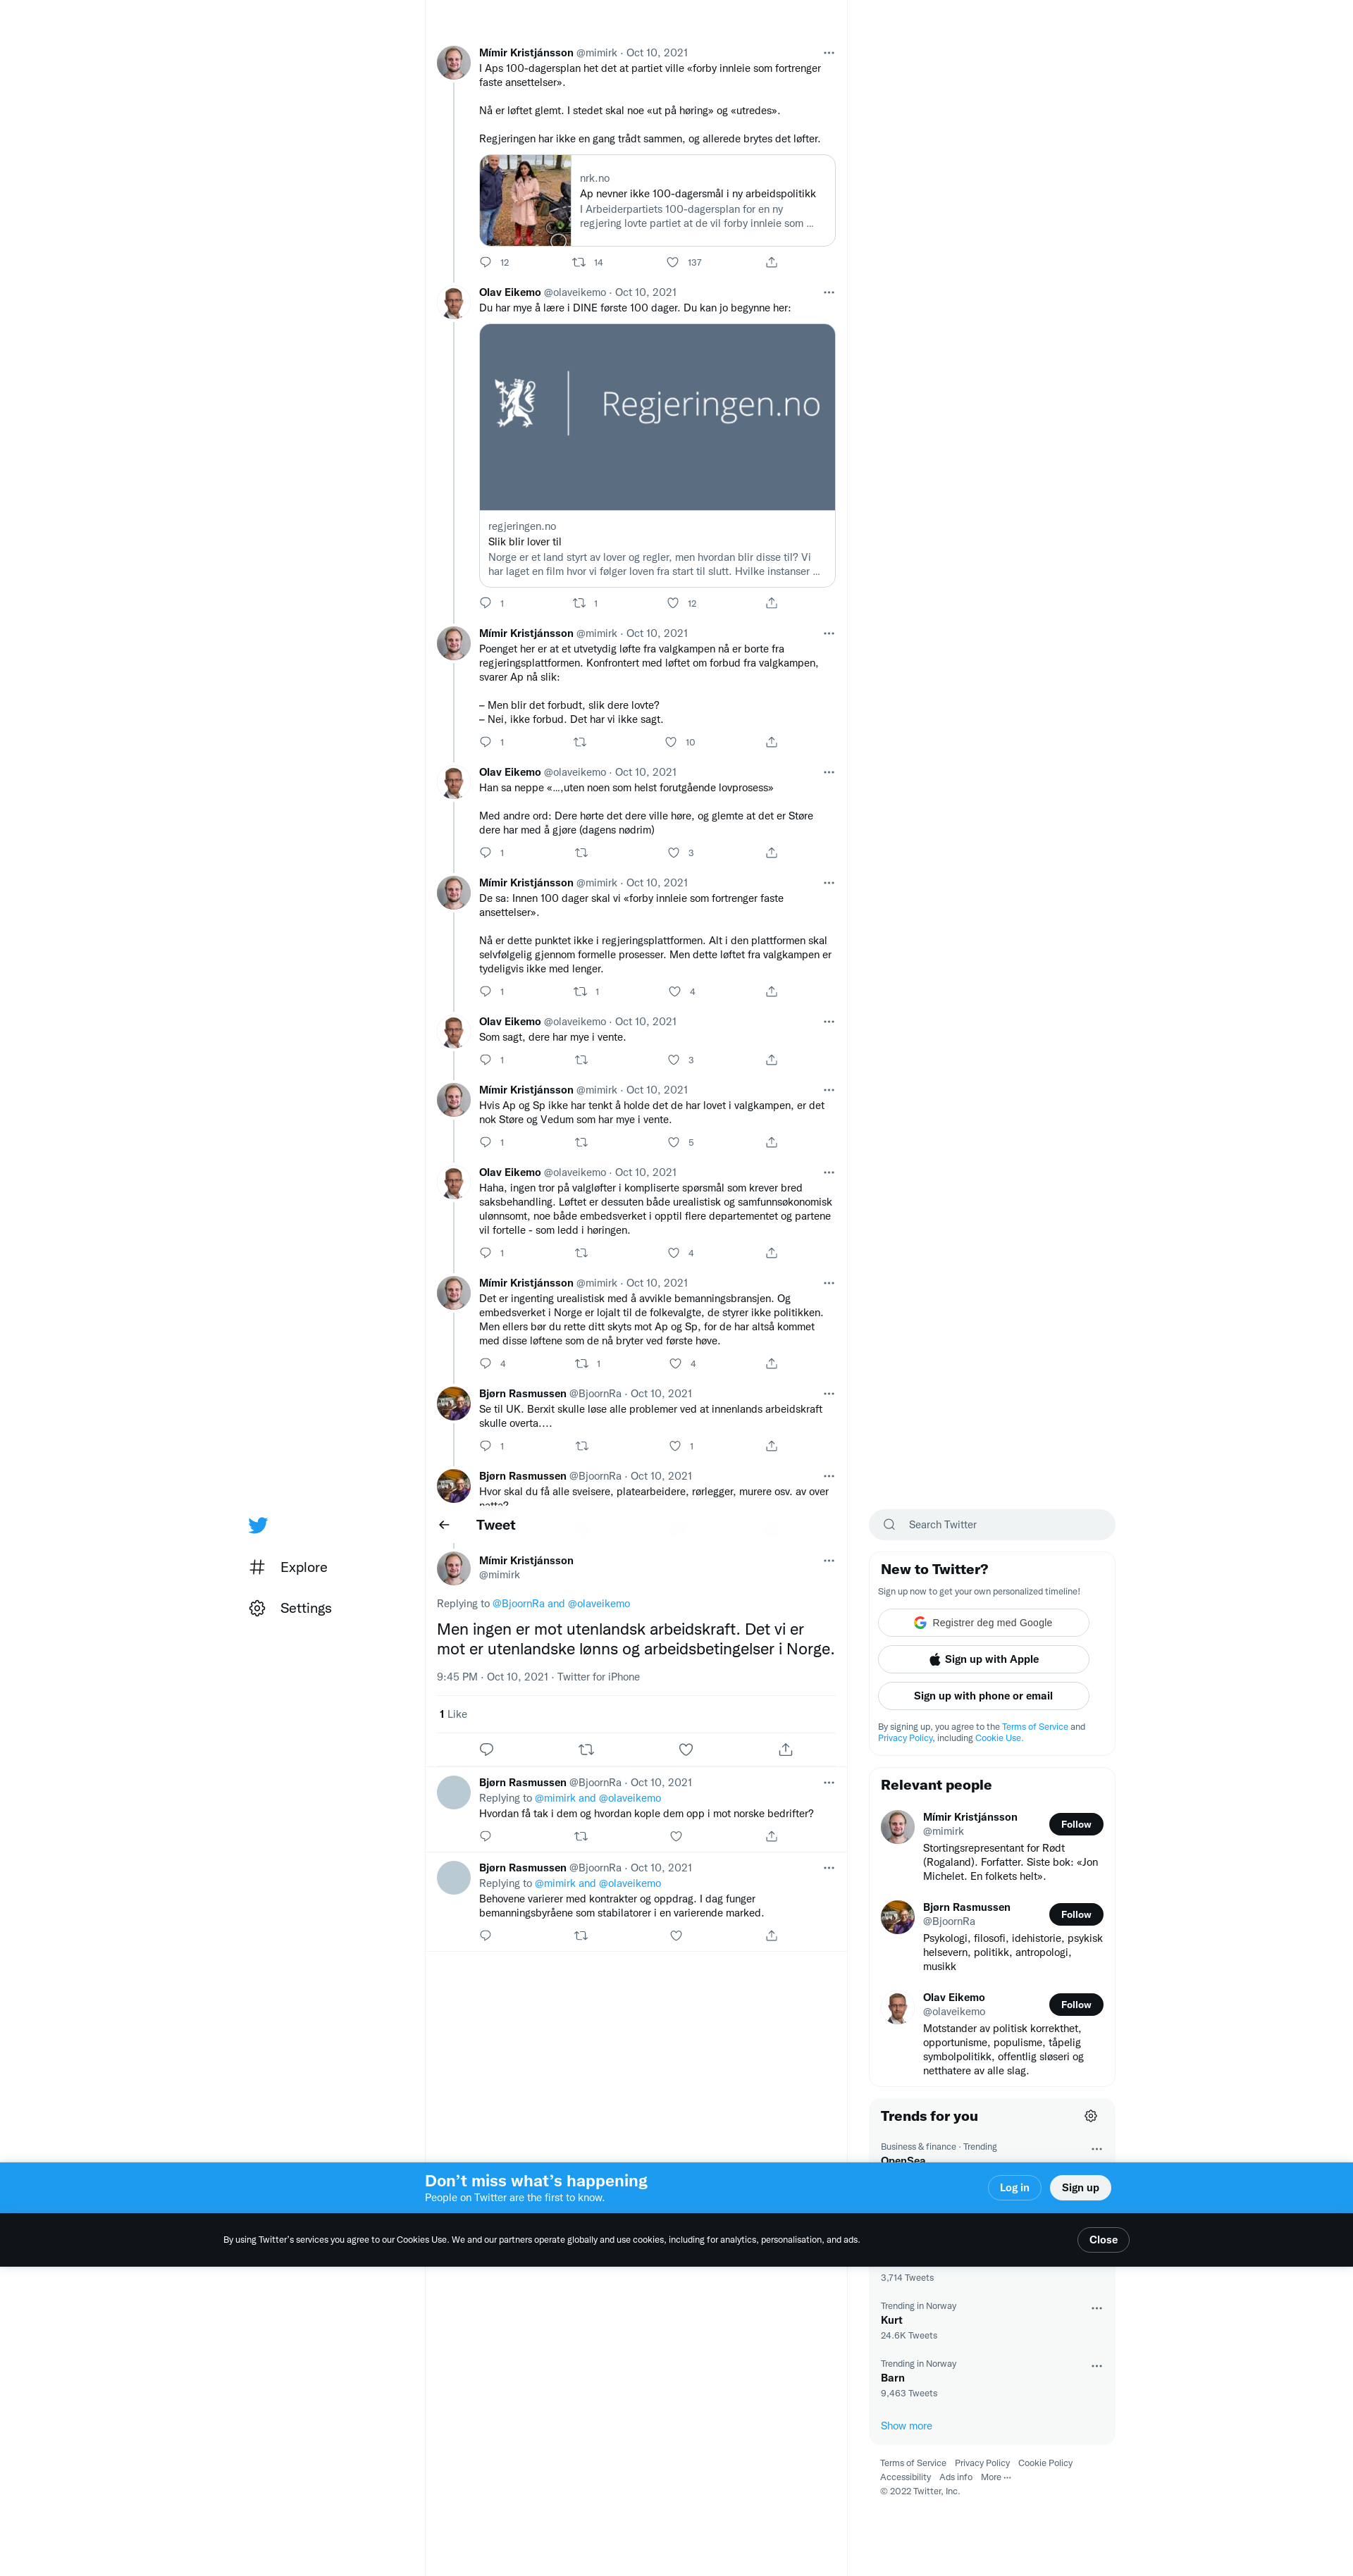Open Explore in the left sidebar
The height and width of the screenshot is (2576, 1353).
(288, 1567)
